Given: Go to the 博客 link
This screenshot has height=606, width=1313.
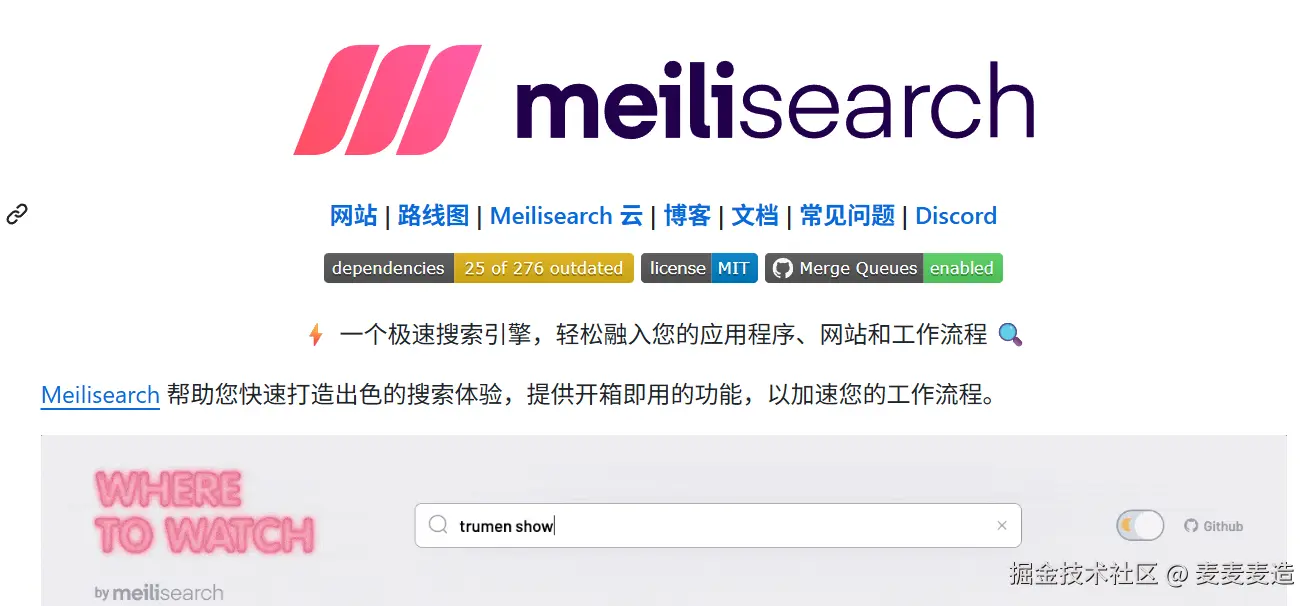Looking at the screenshot, I should [x=687, y=216].
